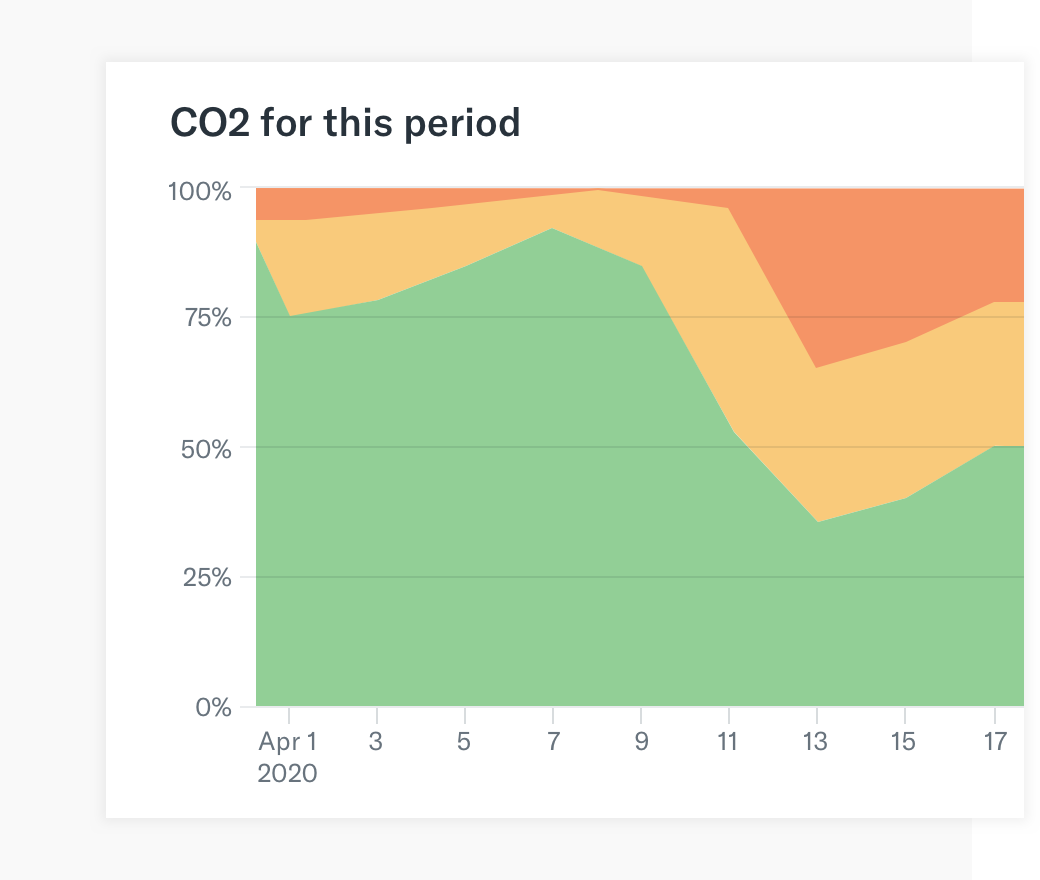
Task: Select the 50% y-axis label
Action: pyautogui.click(x=205, y=448)
